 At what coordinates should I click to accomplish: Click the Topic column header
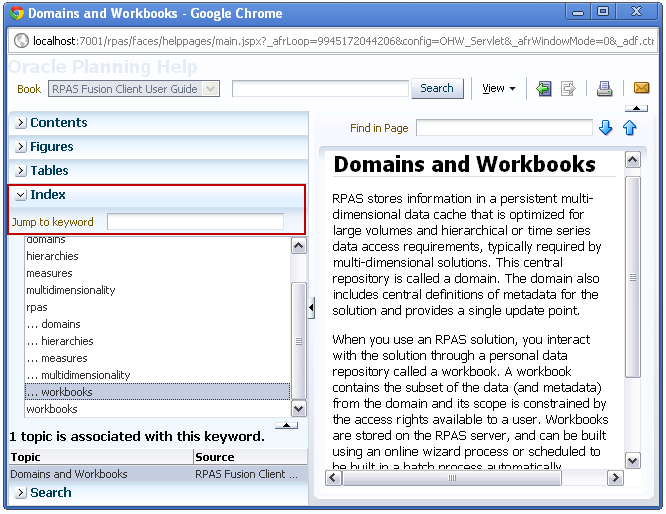pos(101,457)
